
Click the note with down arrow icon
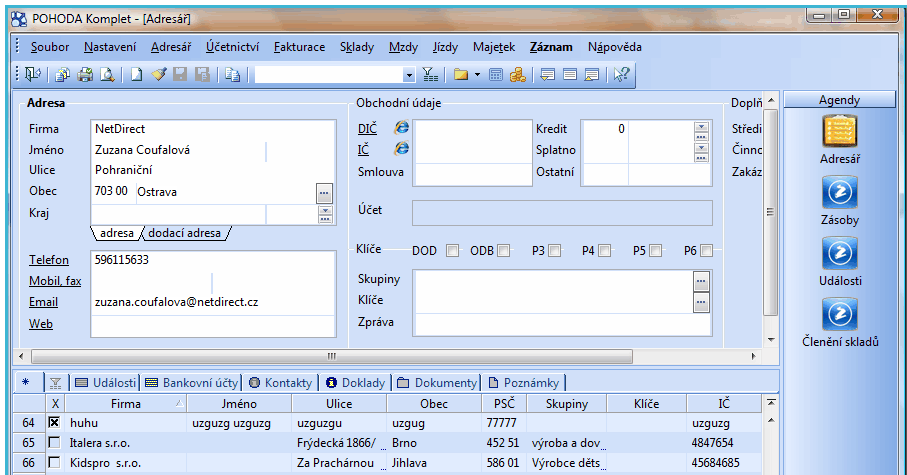tap(547, 75)
